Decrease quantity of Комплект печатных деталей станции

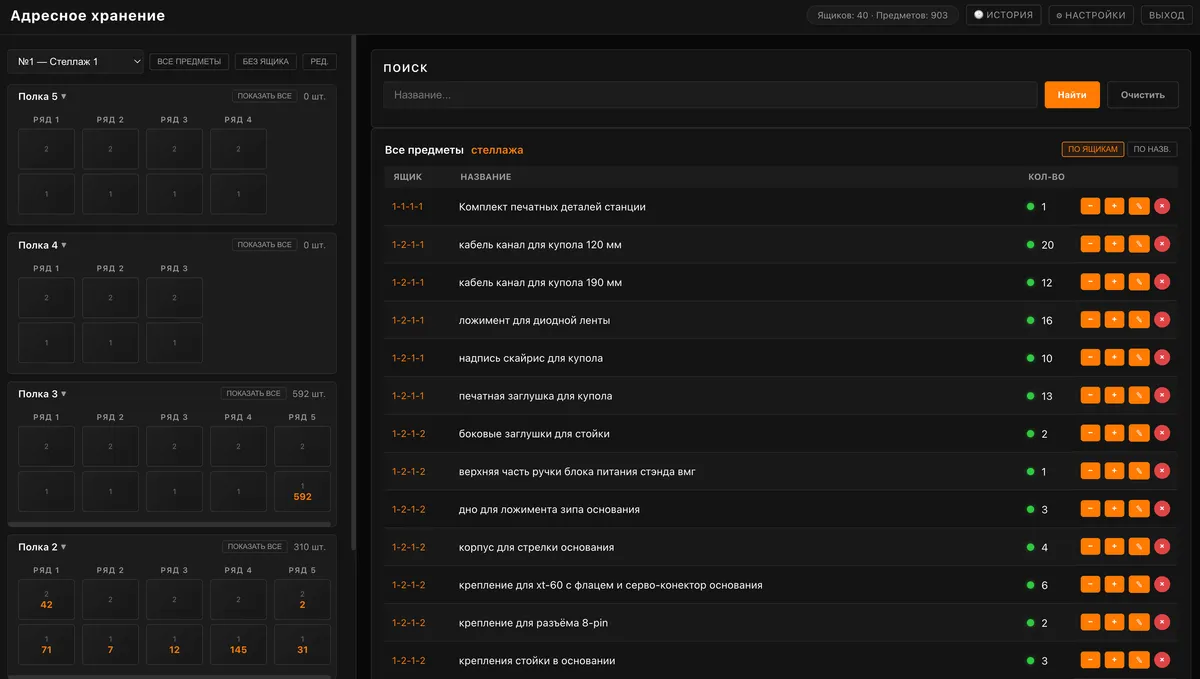(x=1090, y=206)
